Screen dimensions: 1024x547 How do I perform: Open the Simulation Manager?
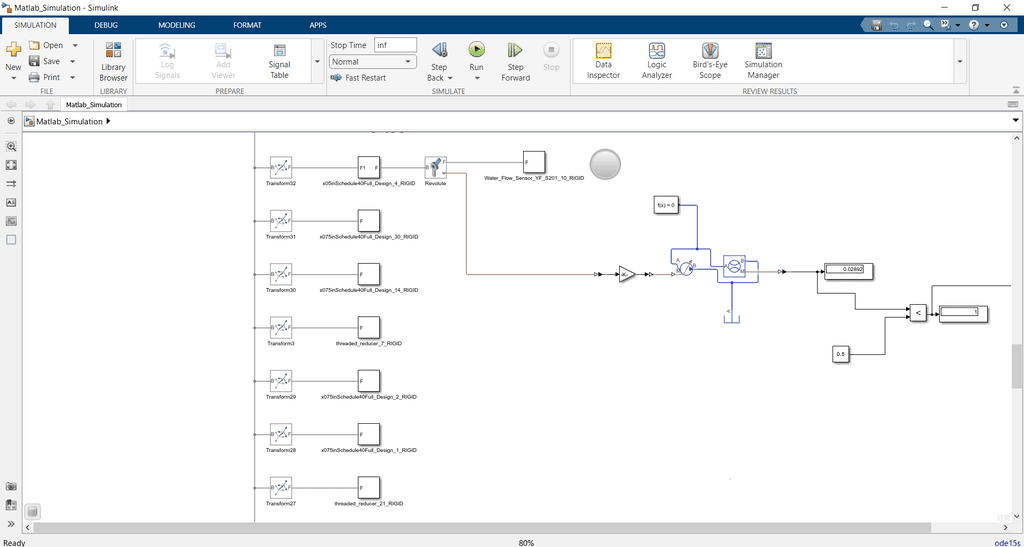coord(763,60)
